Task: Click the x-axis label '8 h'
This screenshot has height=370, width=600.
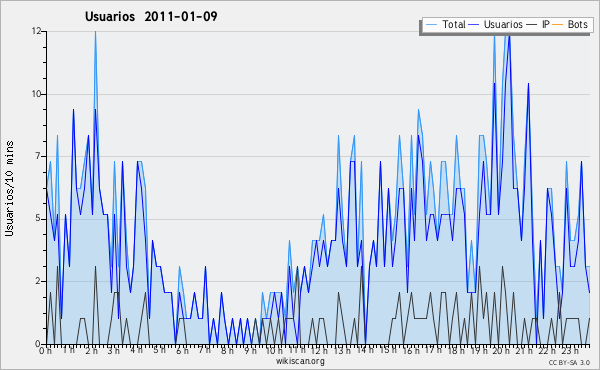Action: (227, 351)
